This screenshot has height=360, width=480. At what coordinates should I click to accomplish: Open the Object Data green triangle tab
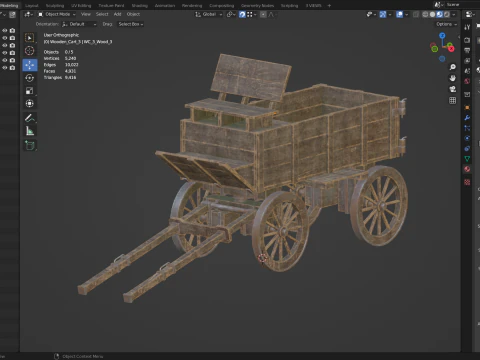pos(467,159)
